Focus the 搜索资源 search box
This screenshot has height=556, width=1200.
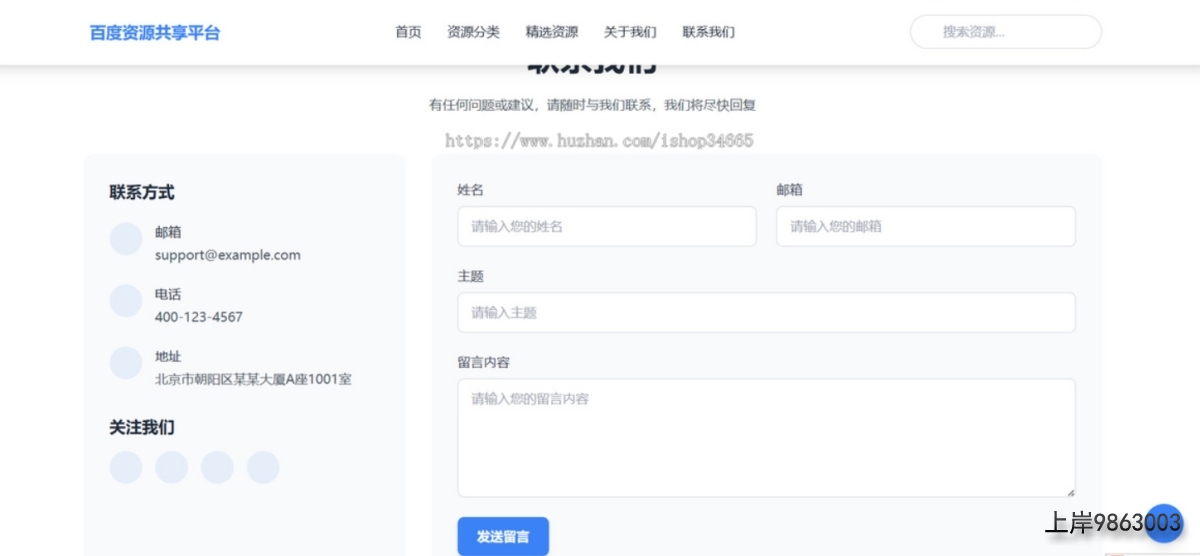click(x=1005, y=32)
